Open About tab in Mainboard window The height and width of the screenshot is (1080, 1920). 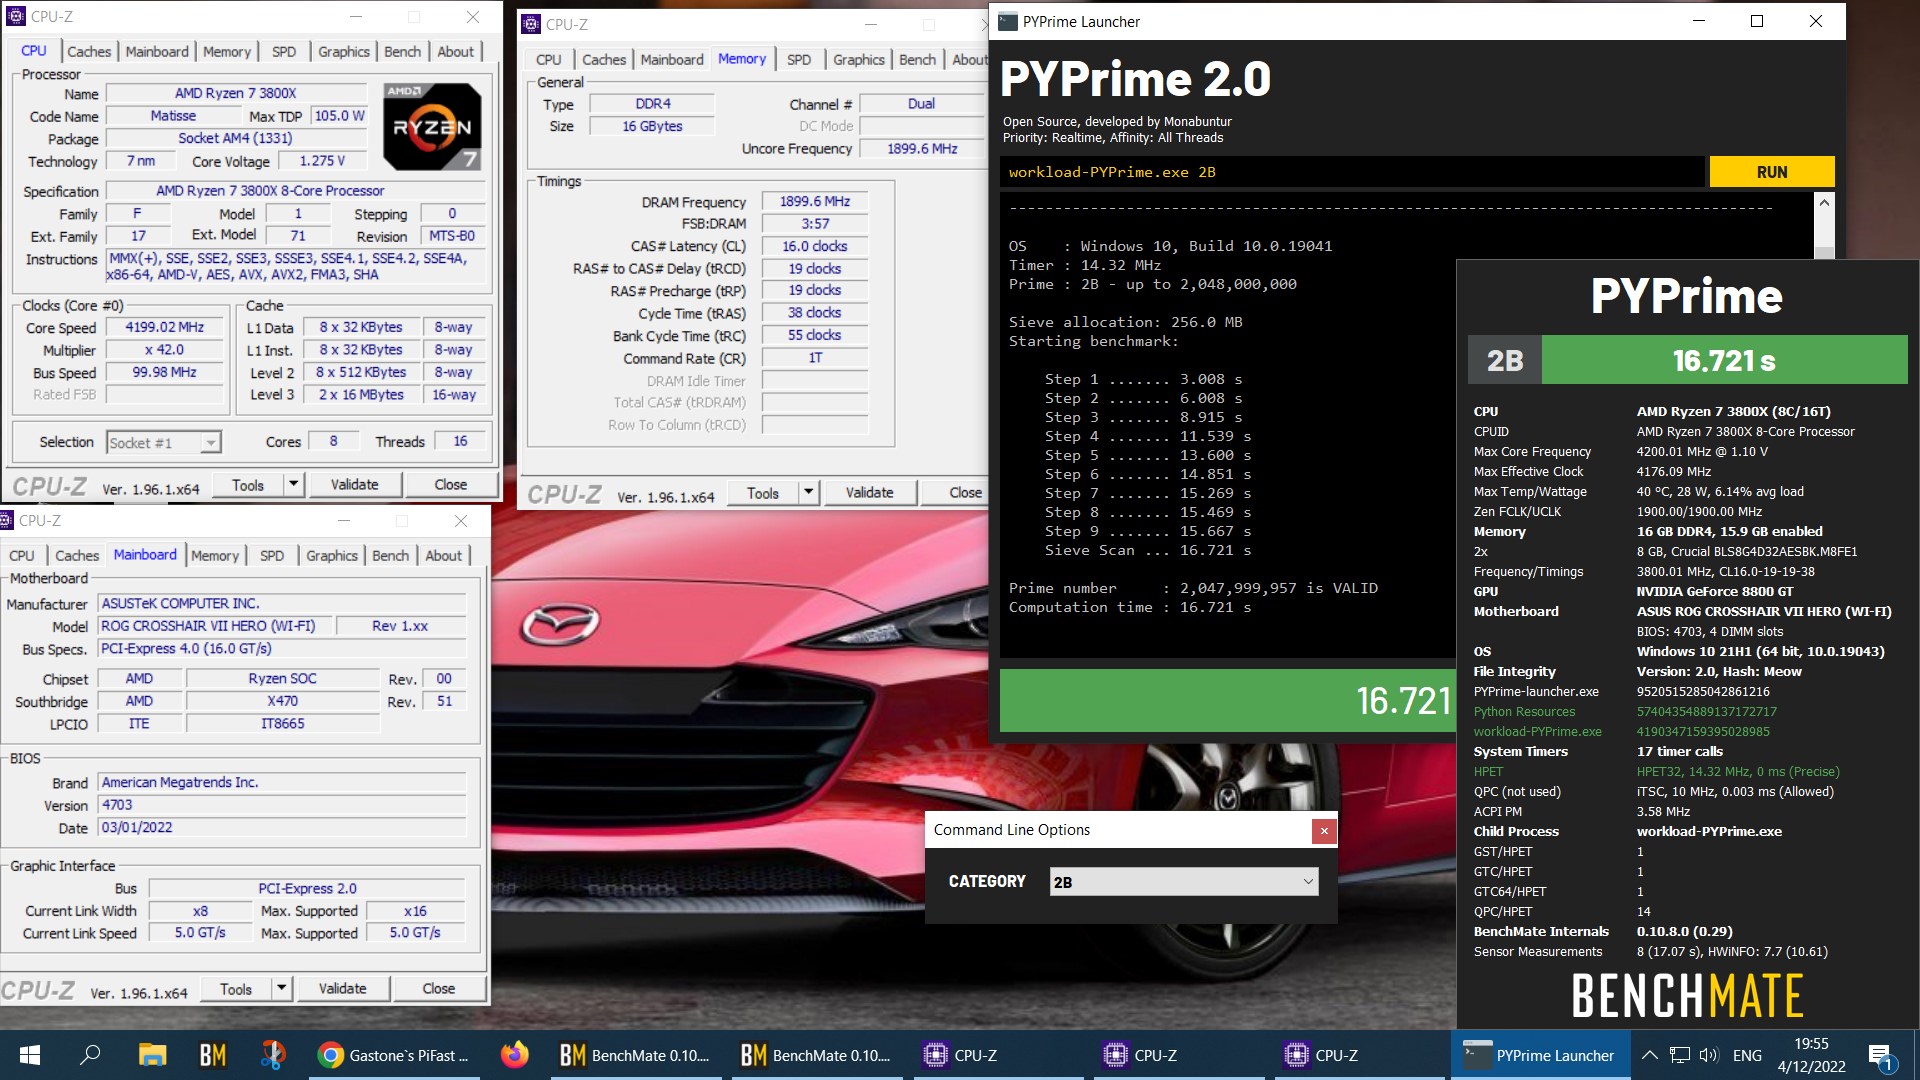[x=443, y=556]
